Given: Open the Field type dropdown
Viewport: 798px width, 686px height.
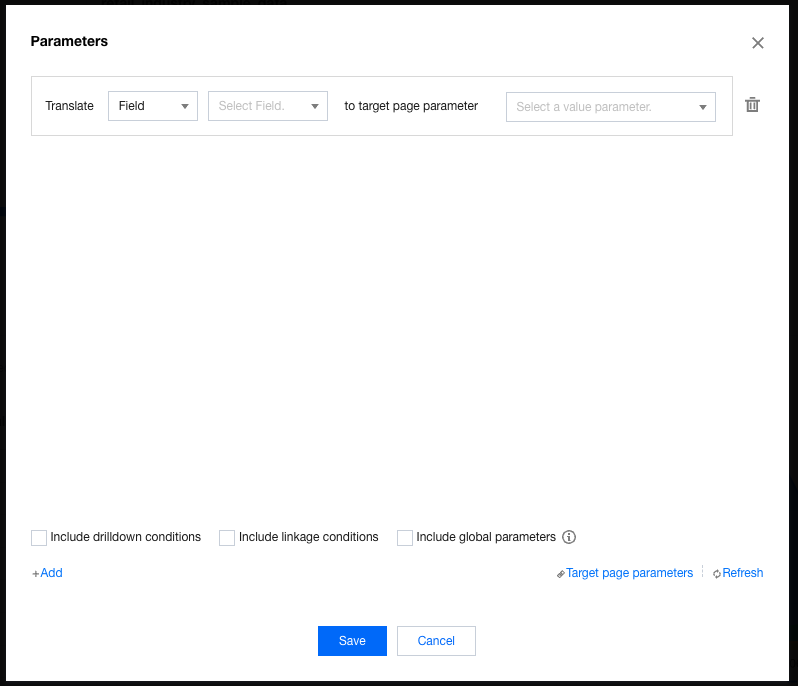Looking at the screenshot, I should pos(152,106).
